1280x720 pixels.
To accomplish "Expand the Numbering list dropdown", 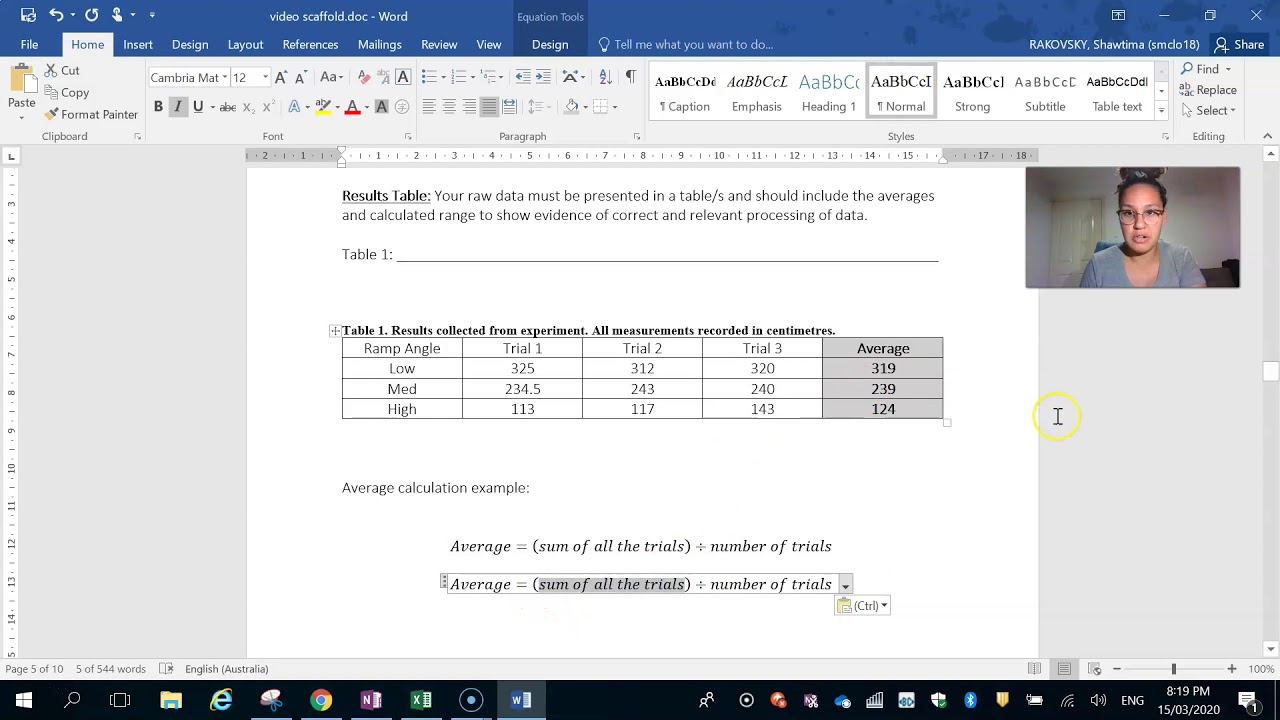I will pos(474,77).
